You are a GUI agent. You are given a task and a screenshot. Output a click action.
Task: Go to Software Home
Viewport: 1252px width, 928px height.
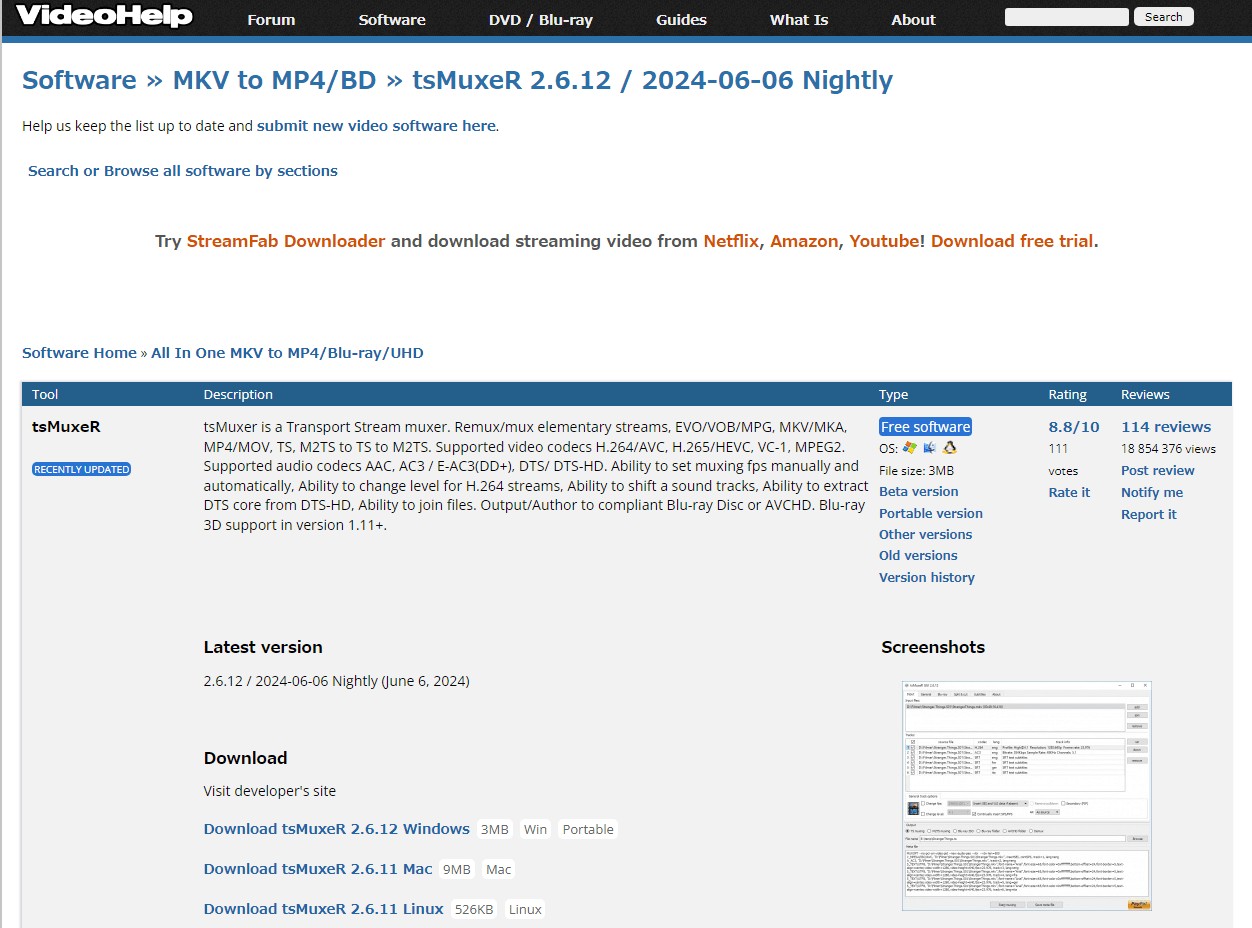(x=79, y=353)
